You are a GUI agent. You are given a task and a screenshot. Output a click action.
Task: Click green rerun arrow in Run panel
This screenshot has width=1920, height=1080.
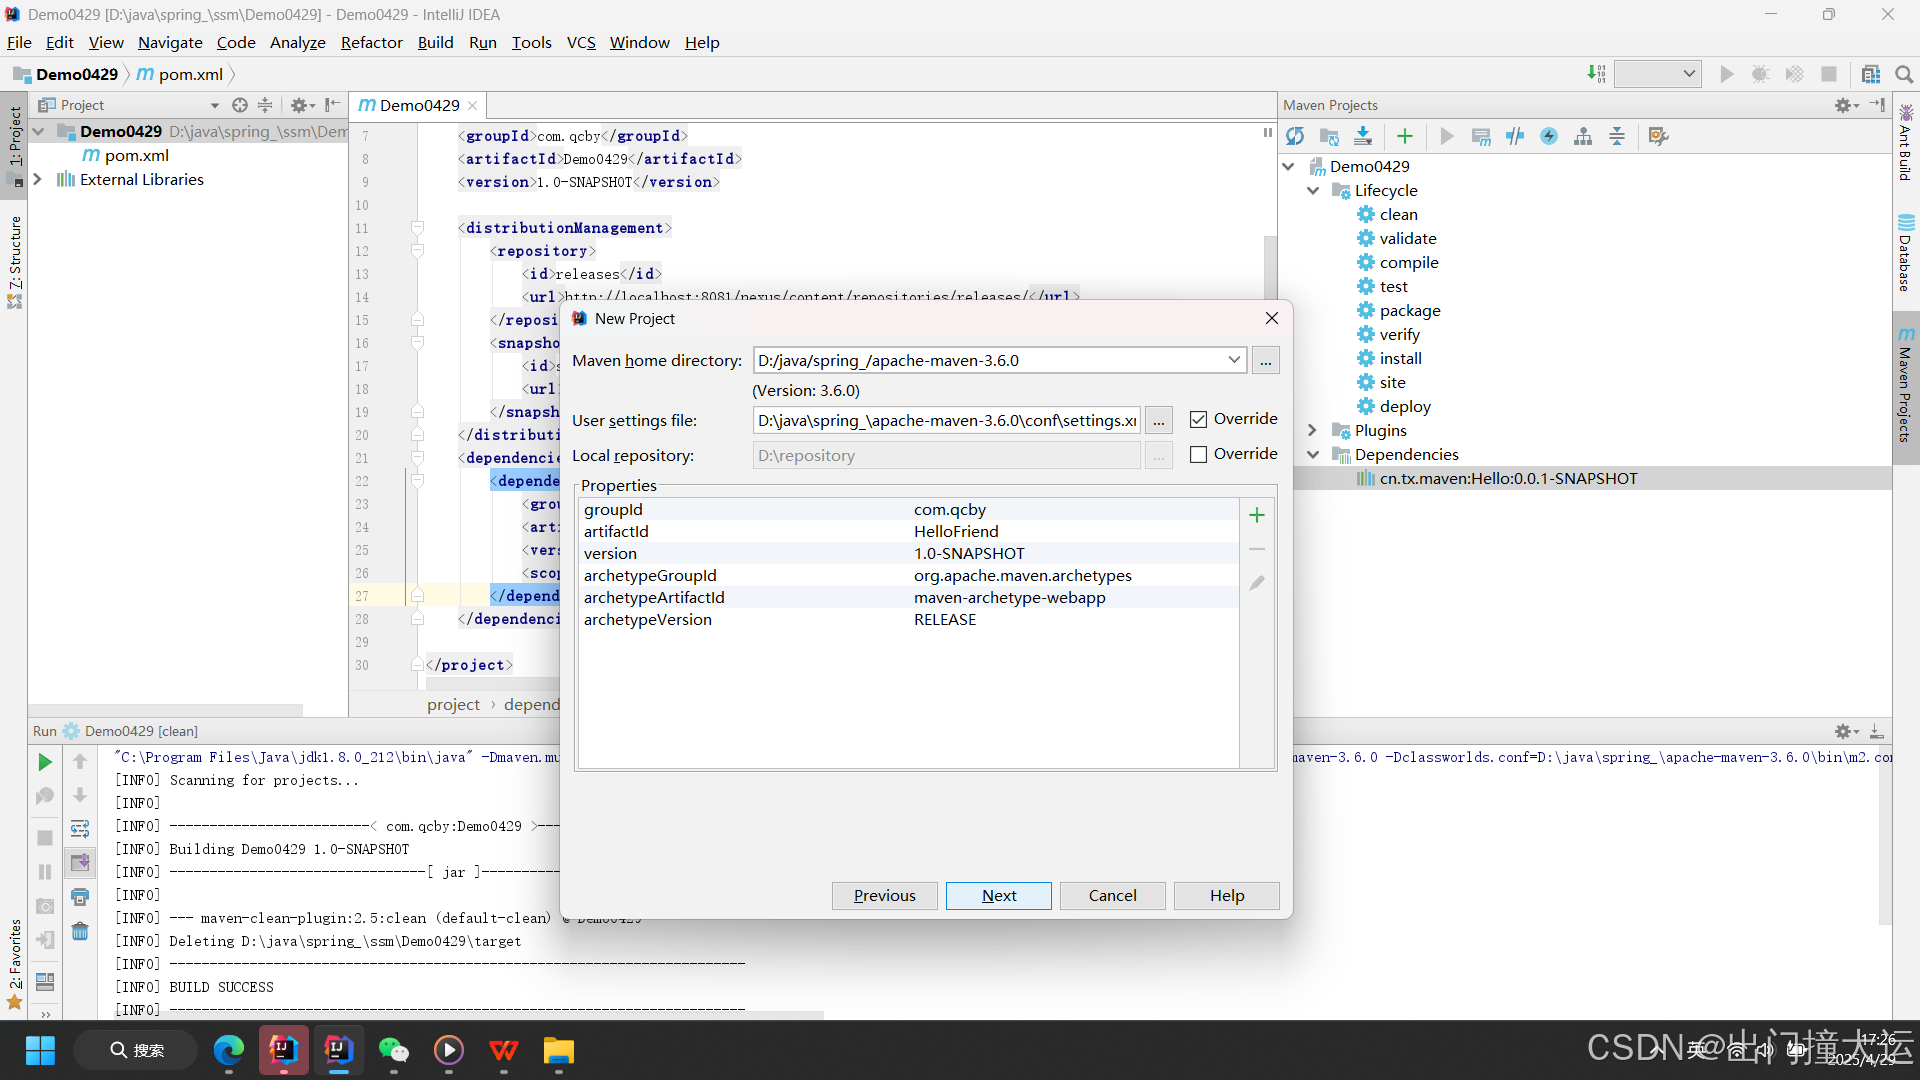tap(44, 762)
